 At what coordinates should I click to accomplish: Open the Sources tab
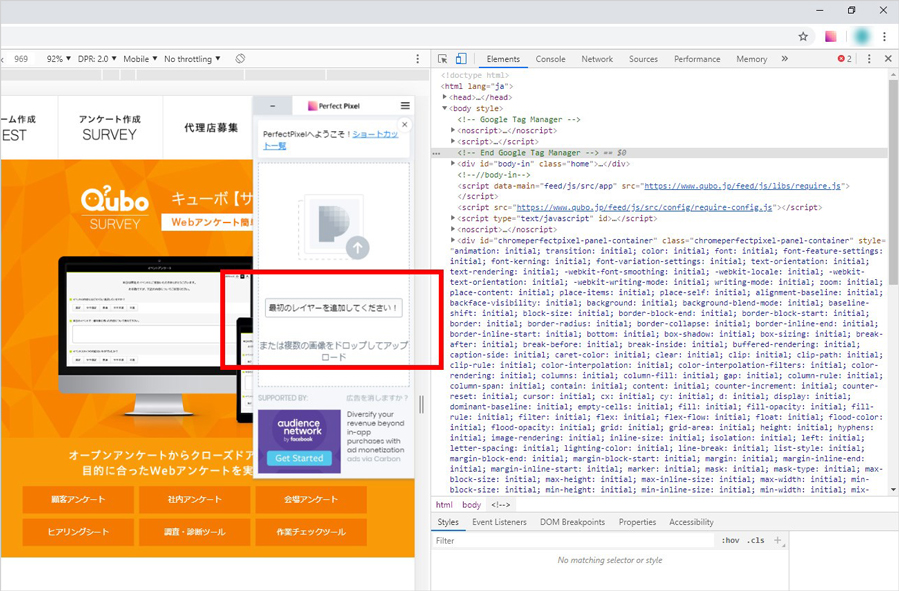coord(643,58)
